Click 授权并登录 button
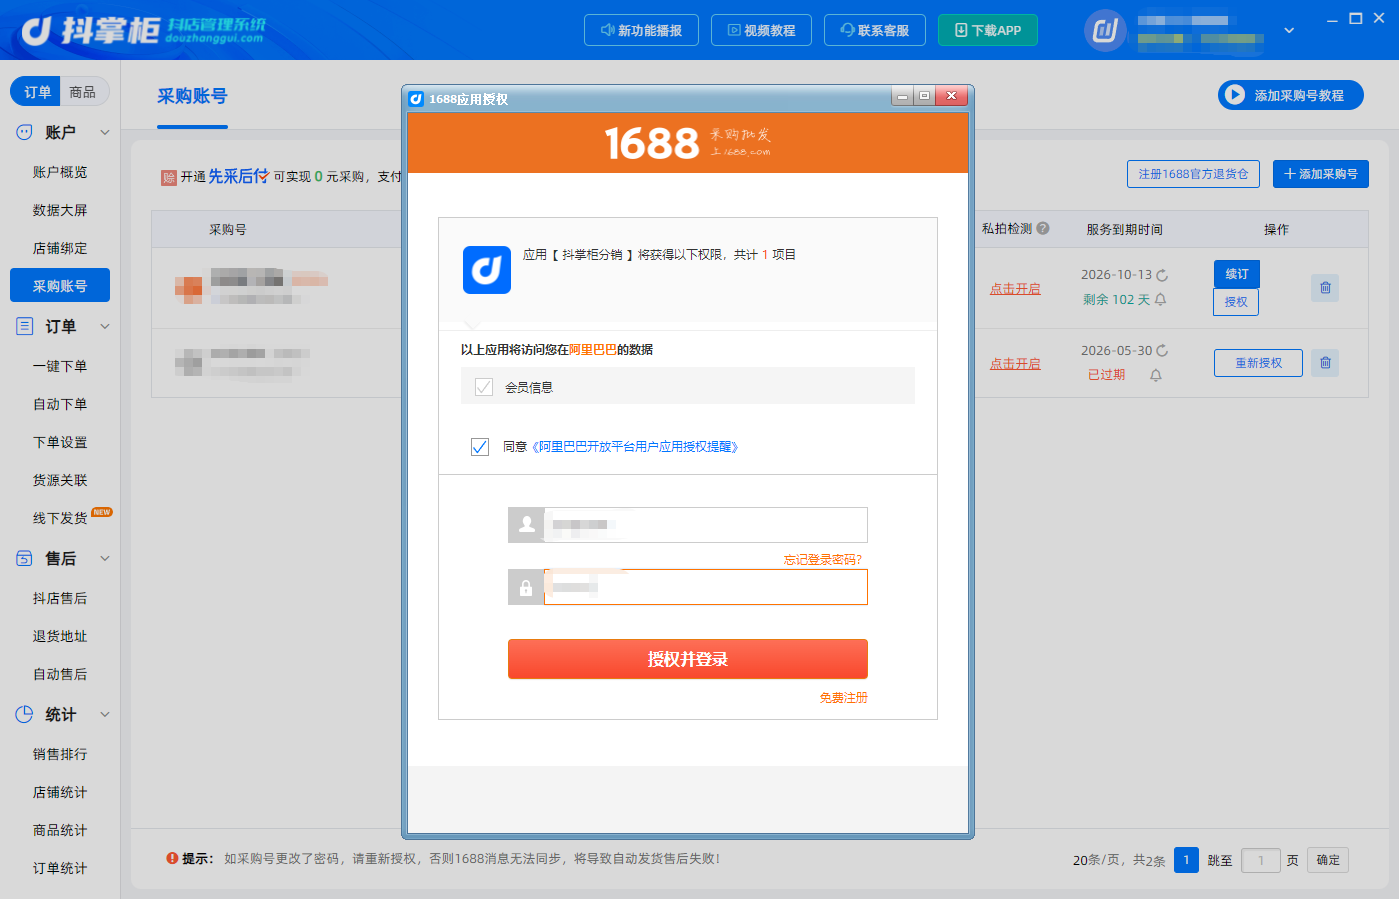1399x899 pixels. click(x=688, y=659)
